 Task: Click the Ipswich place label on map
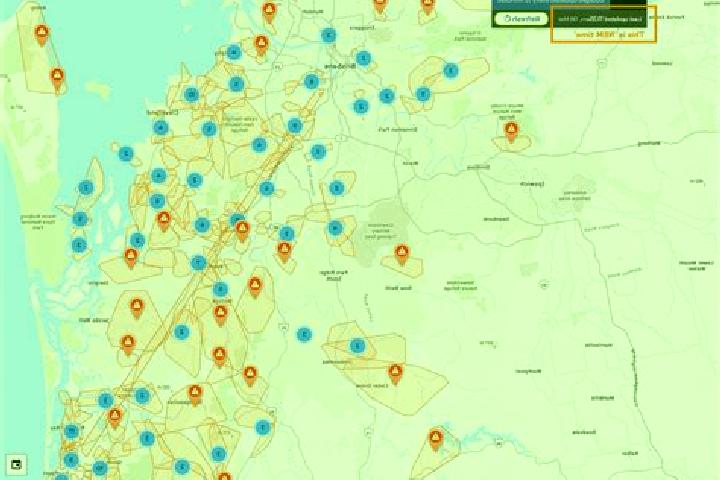(x=532, y=184)
